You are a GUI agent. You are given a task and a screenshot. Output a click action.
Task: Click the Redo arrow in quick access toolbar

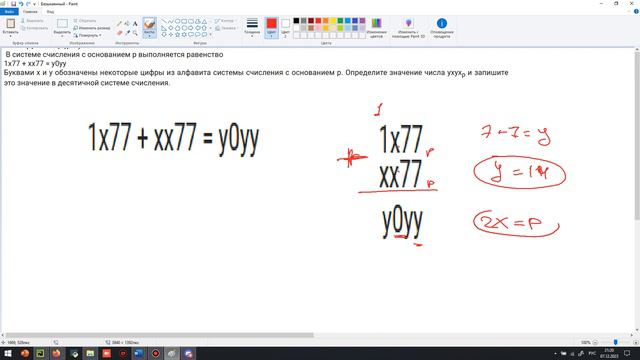(28, 4)
